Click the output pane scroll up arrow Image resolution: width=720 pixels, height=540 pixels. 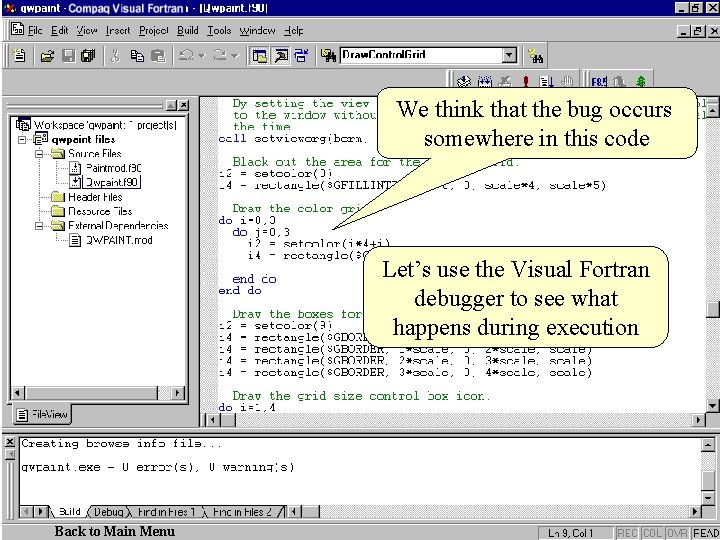708,444
